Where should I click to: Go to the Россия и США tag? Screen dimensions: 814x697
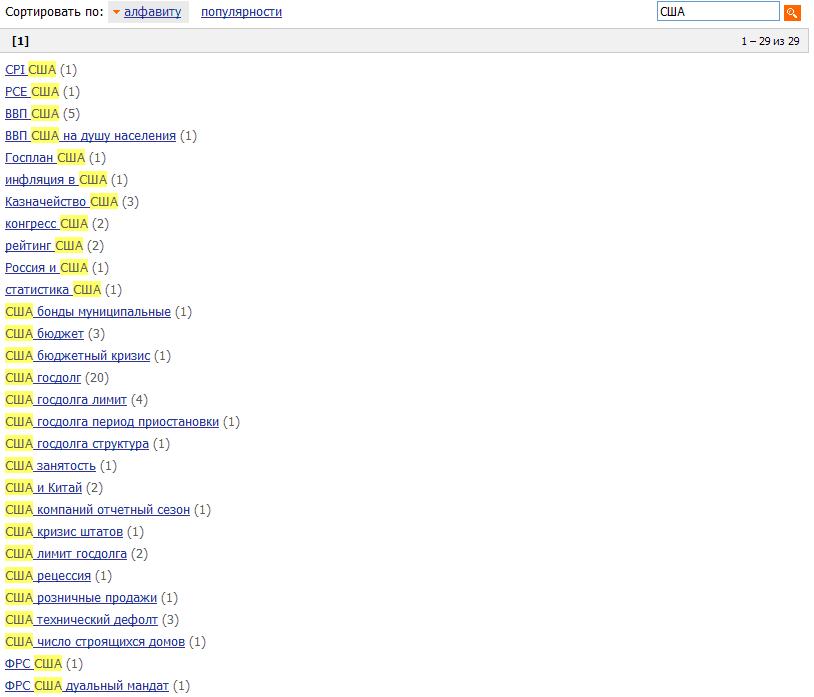pyautogui.click(x=46, y=268)
